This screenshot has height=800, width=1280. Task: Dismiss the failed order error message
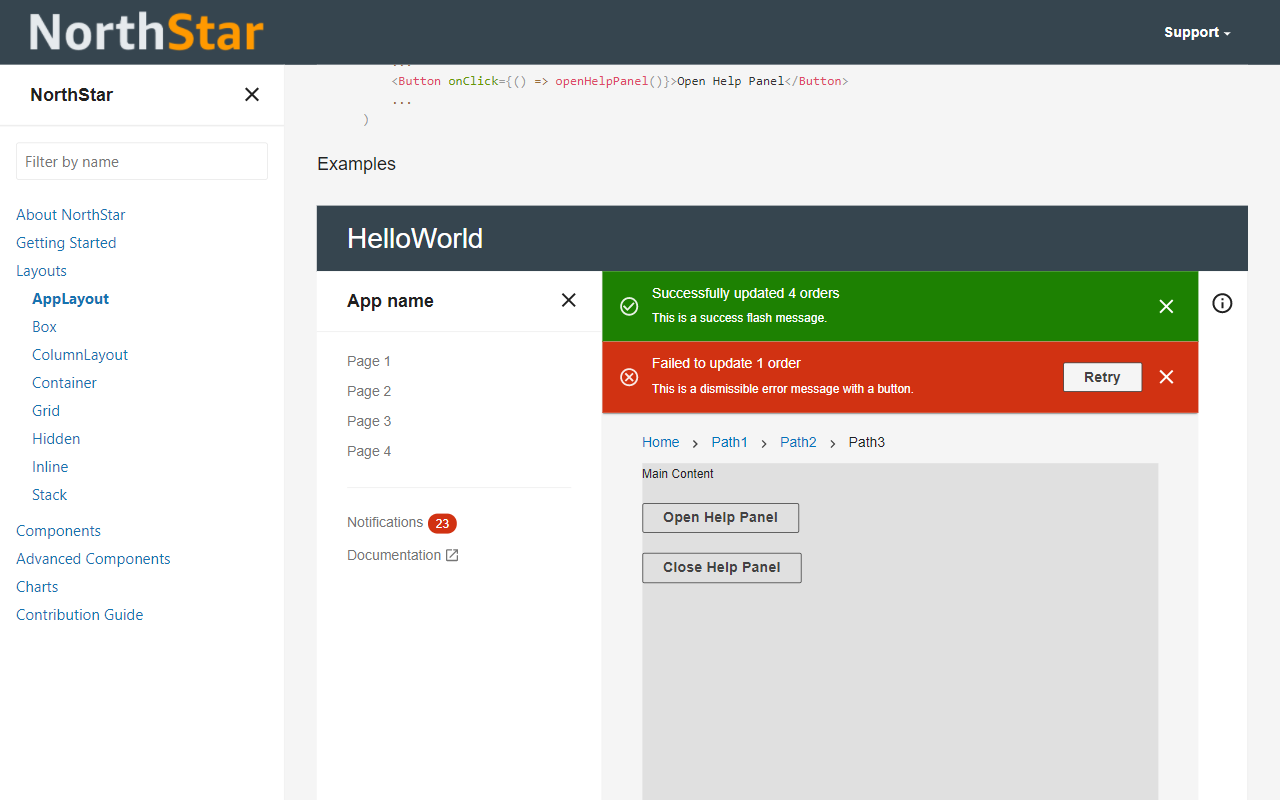(1166, 377)
